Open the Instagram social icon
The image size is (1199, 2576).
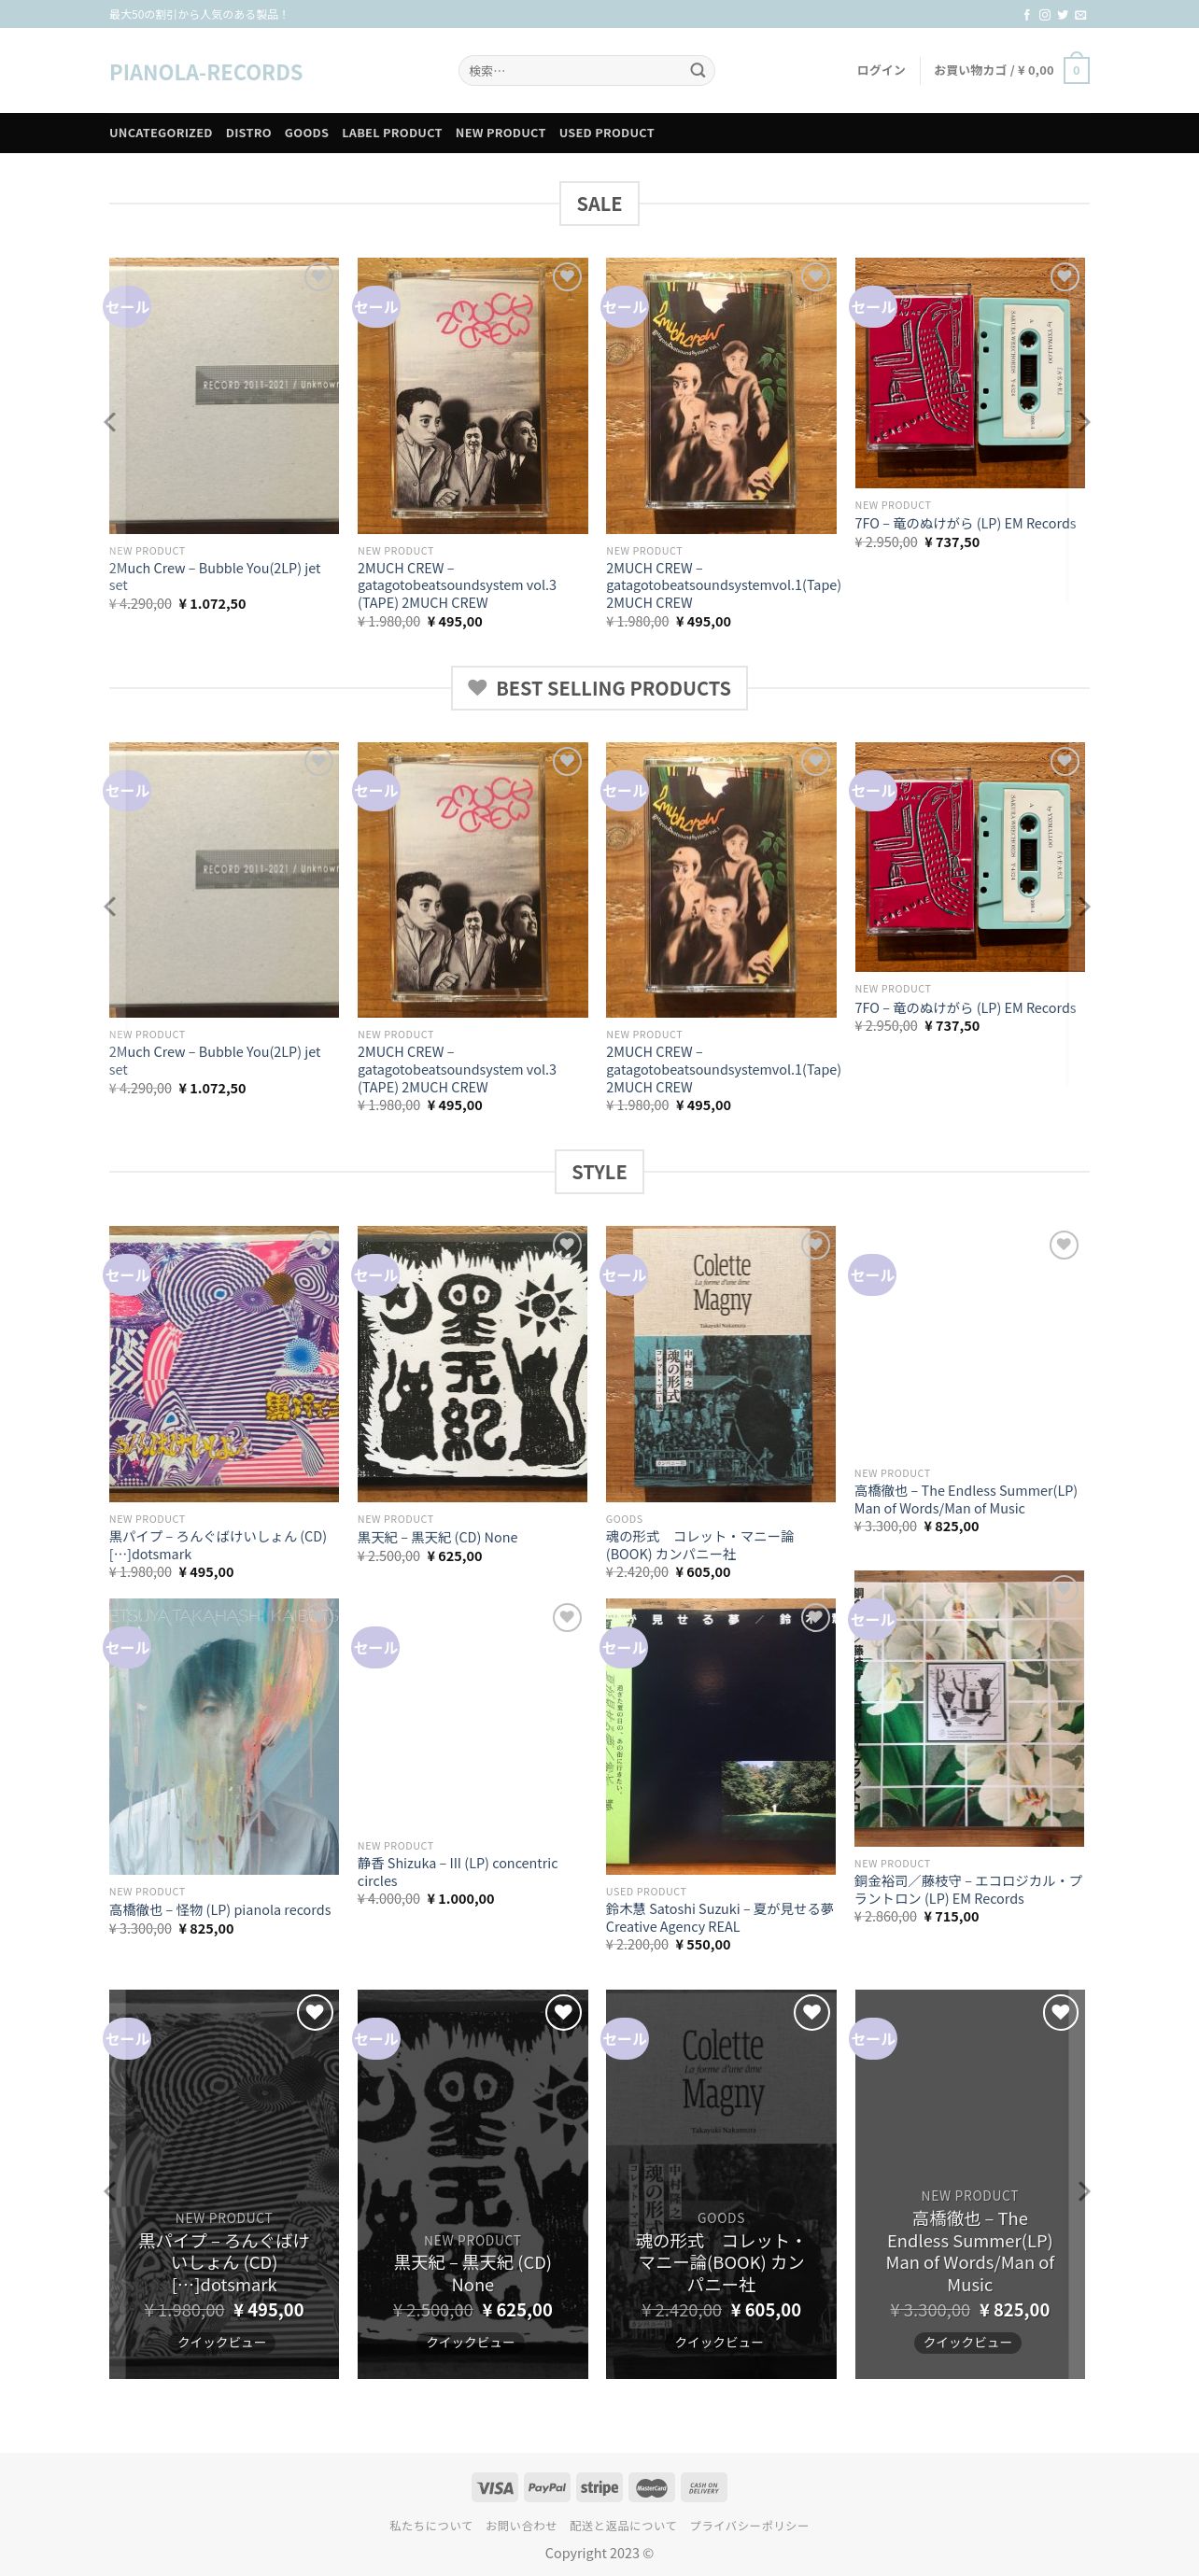(1045, 15)
